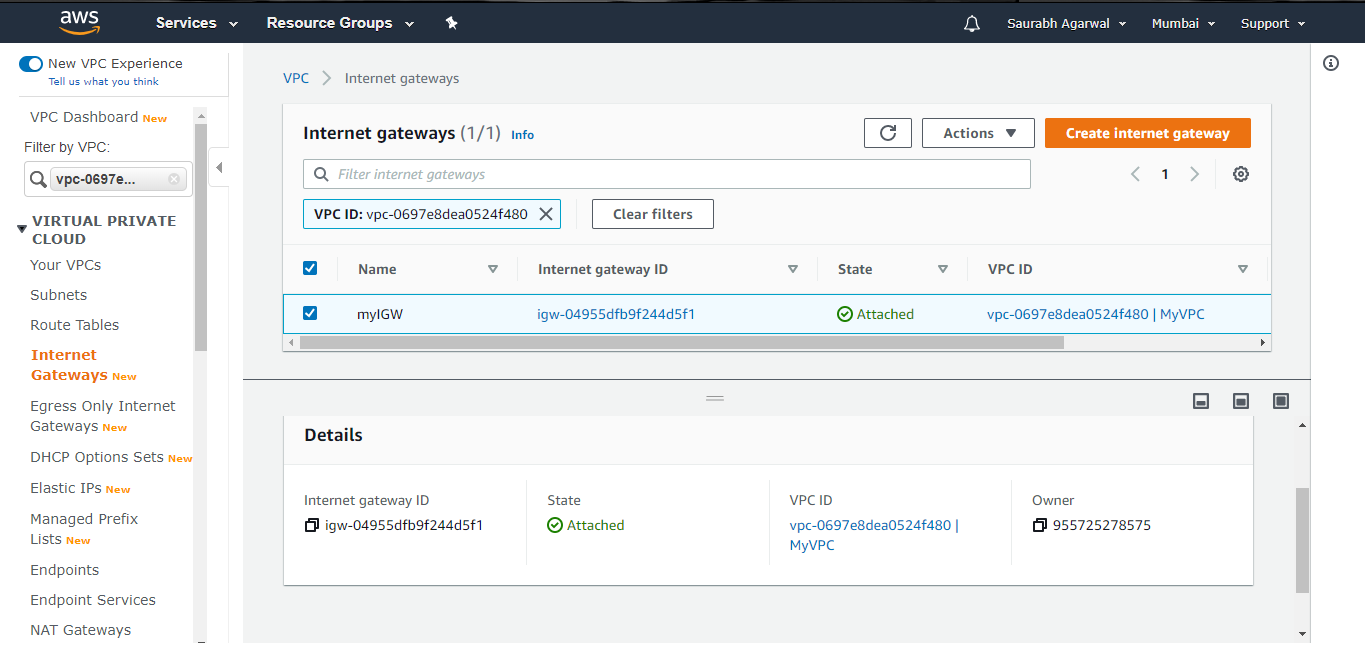Toggle the select-all checkbox in table header
1365x650 pixels.
pos(310,268)
